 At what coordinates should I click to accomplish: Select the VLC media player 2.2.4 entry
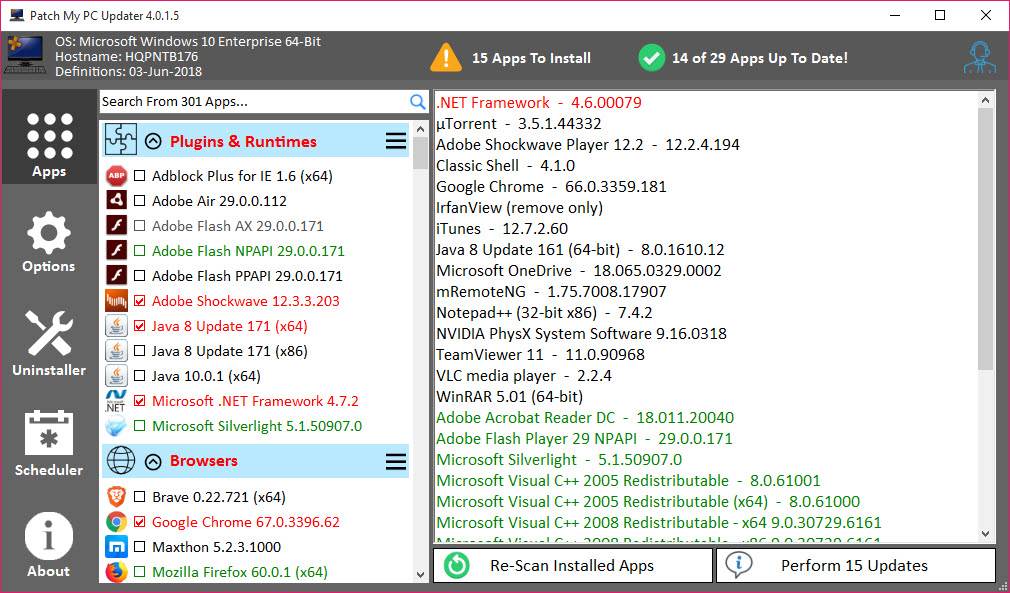point(524,375)
